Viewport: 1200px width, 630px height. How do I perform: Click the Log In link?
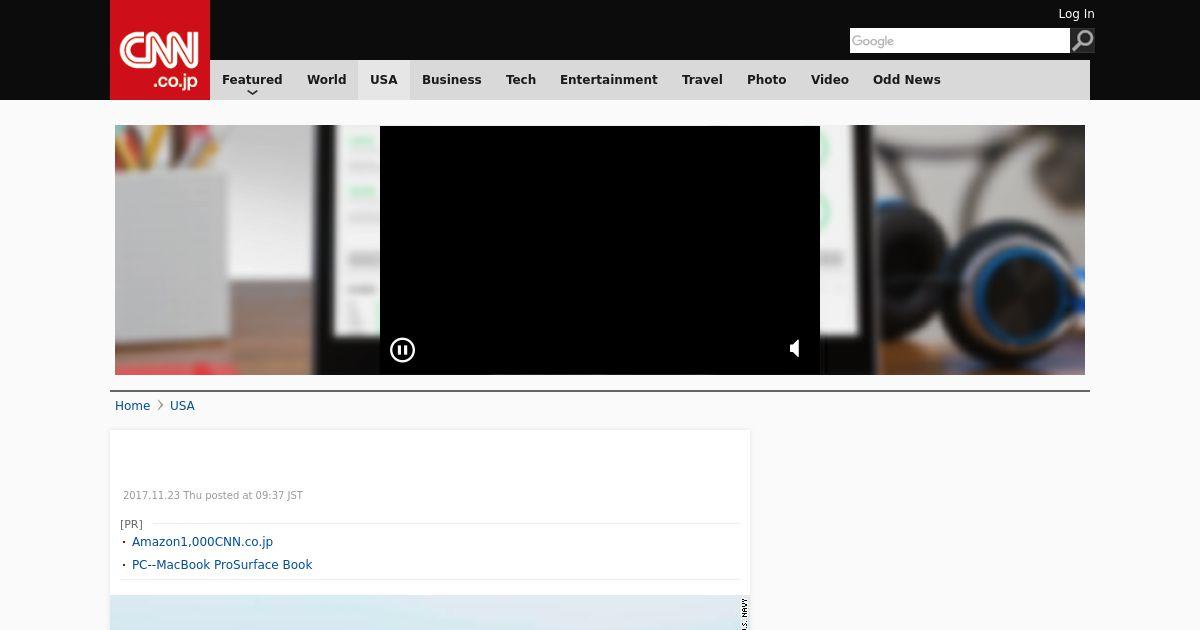click(x=1076, y=14)
